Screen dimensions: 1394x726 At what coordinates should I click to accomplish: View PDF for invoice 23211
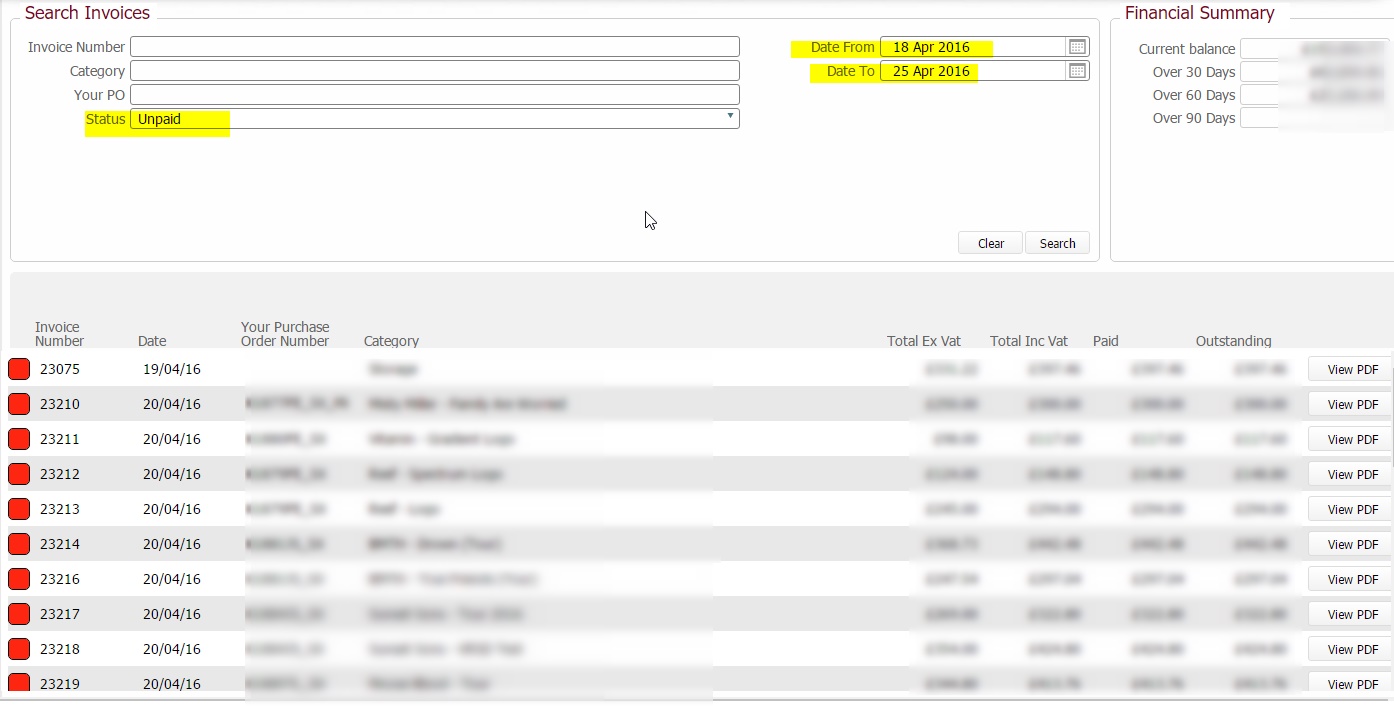tap(1352, 440)
